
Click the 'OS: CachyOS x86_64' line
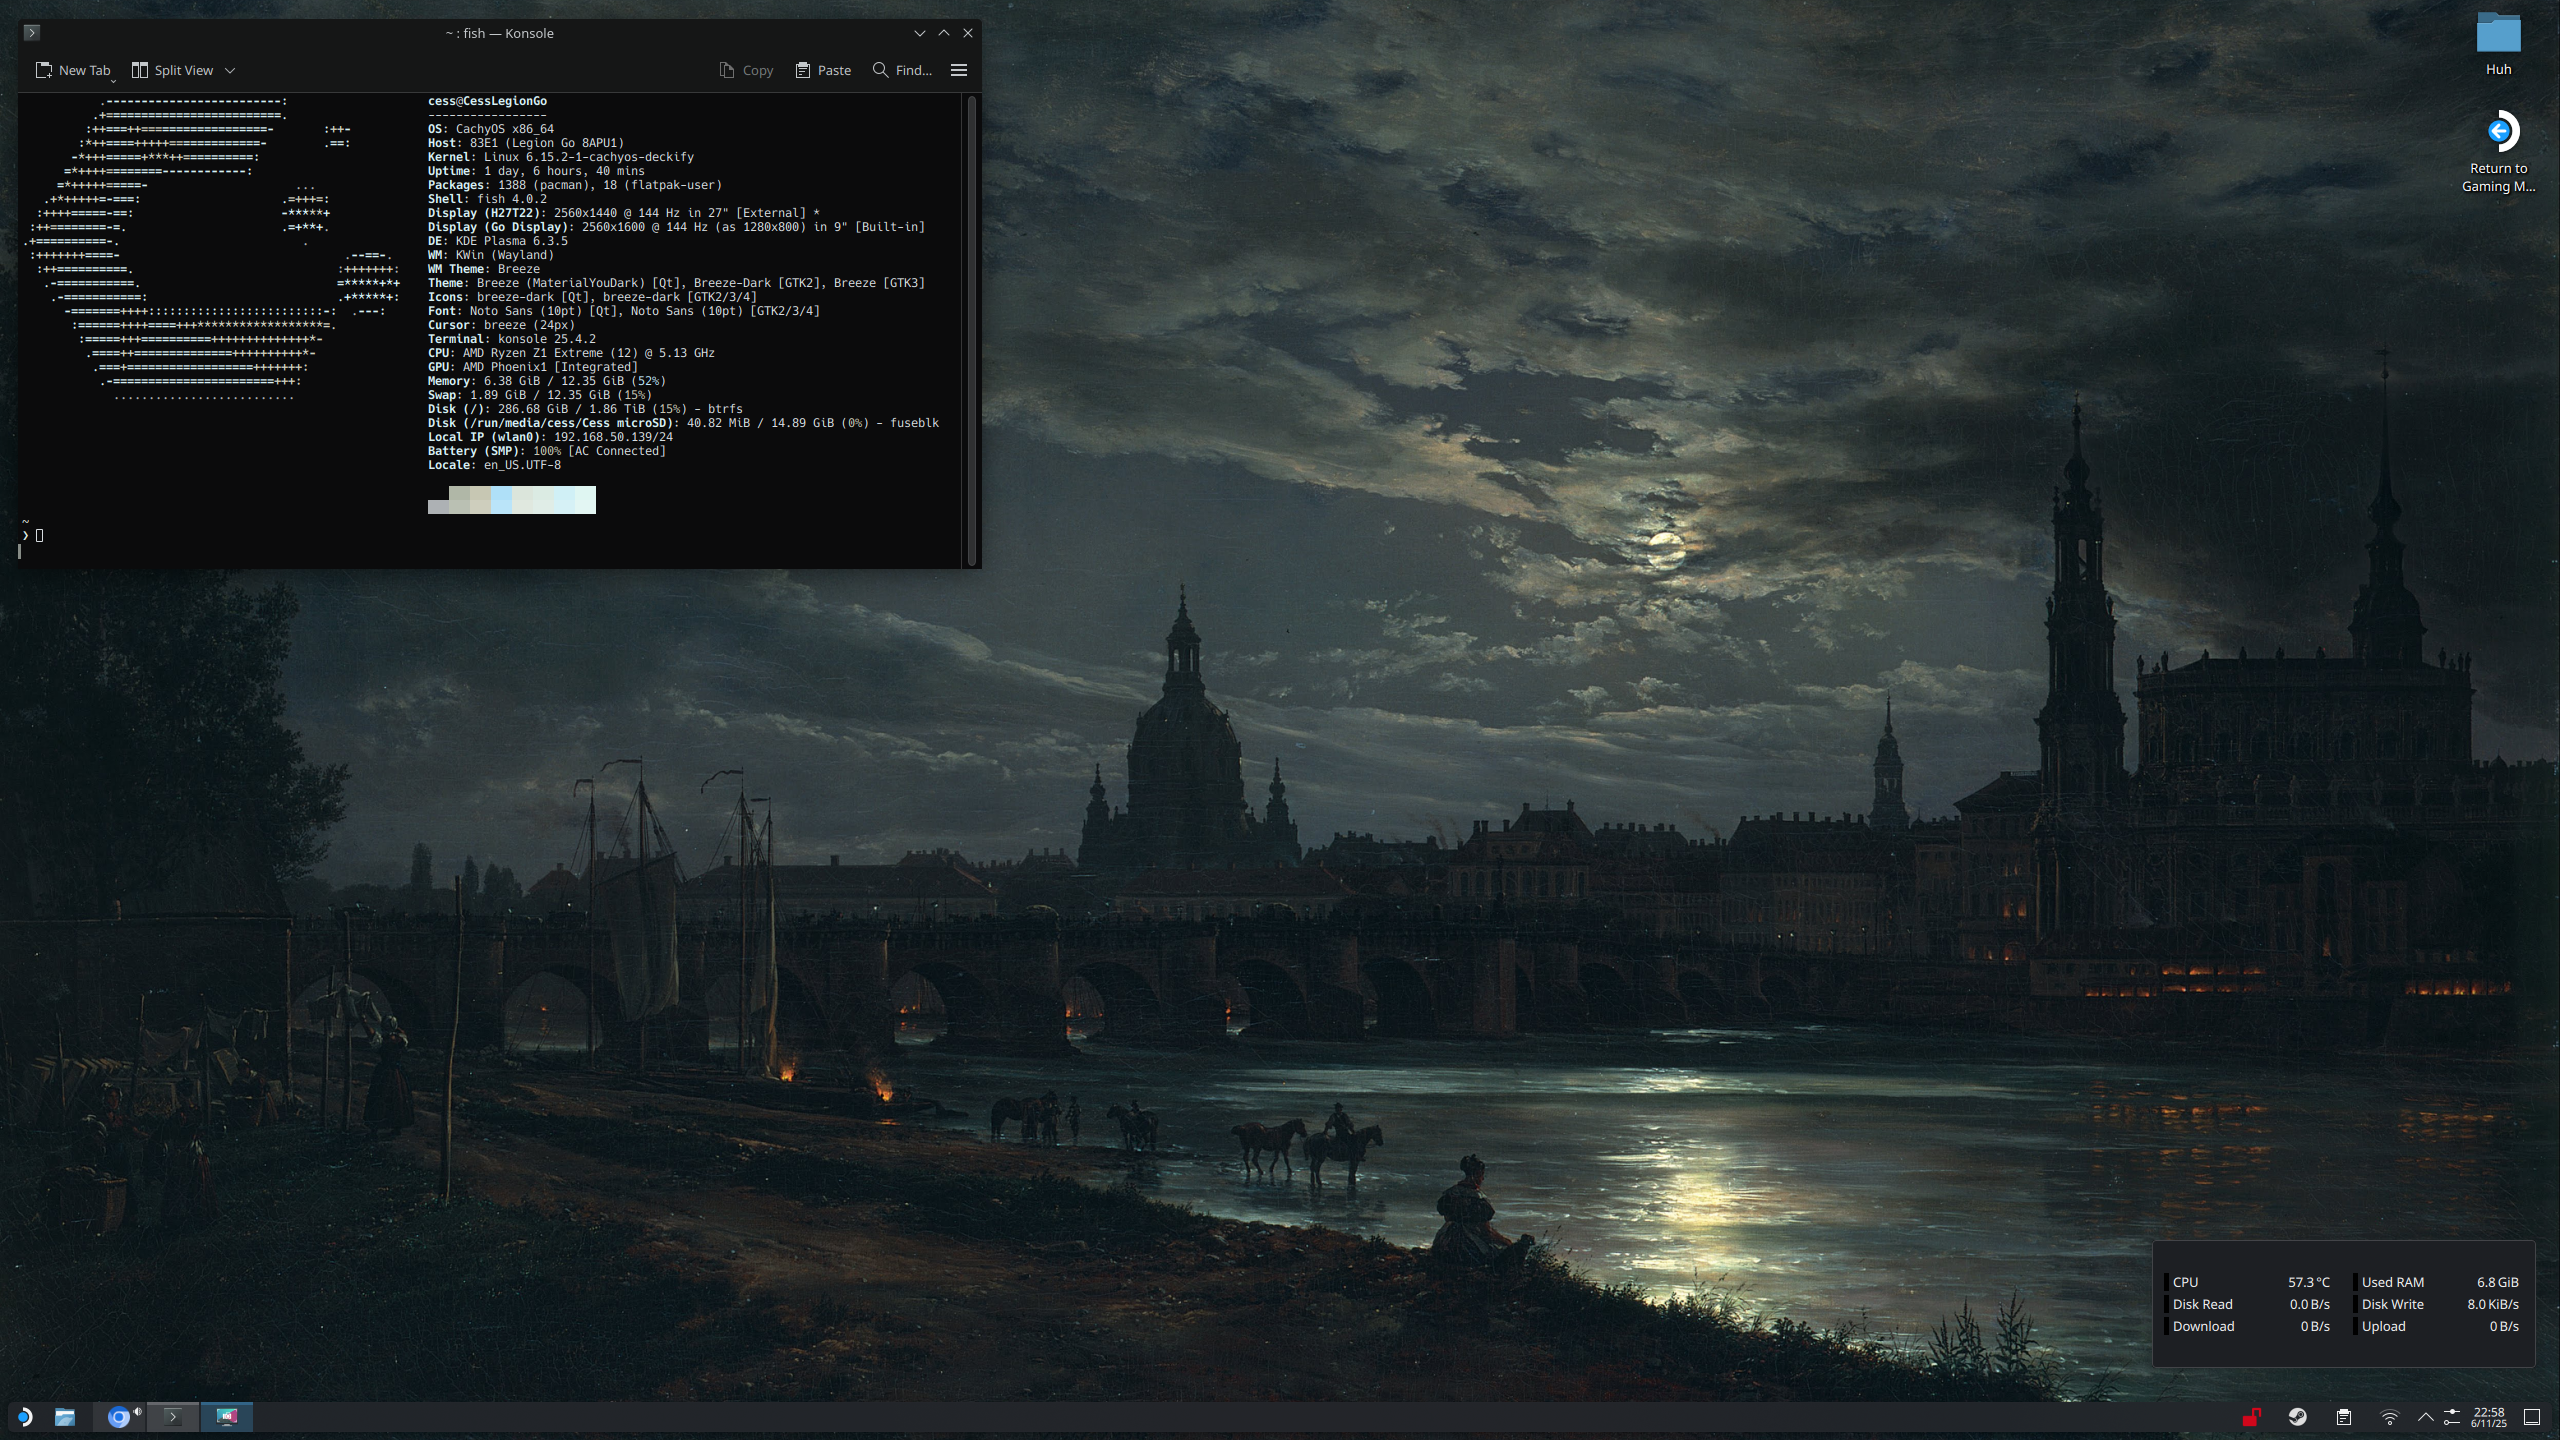pyautogui.click(x=491, y=129)
